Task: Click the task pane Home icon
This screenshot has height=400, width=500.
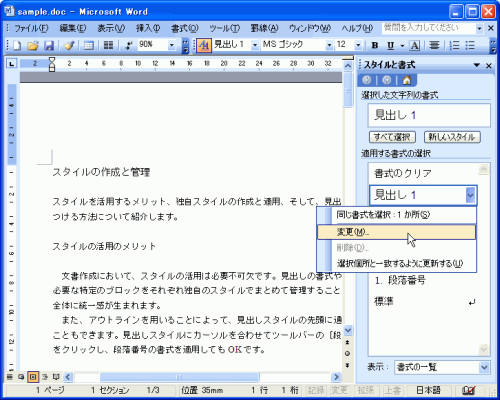Action: click(407, 80)
